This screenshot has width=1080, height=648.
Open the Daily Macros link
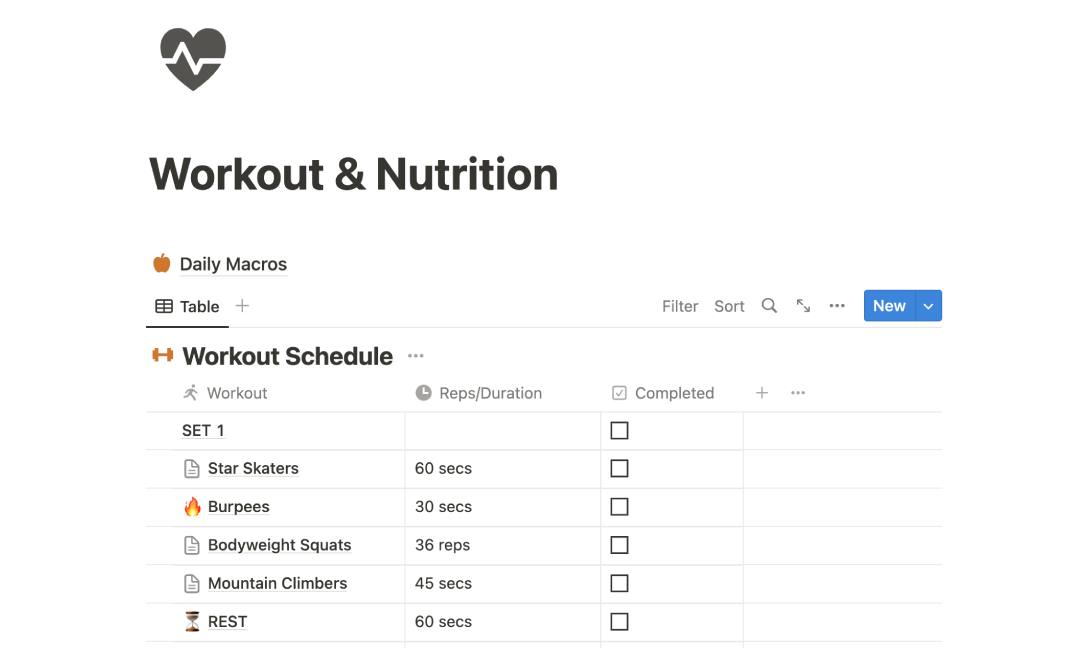233,264
